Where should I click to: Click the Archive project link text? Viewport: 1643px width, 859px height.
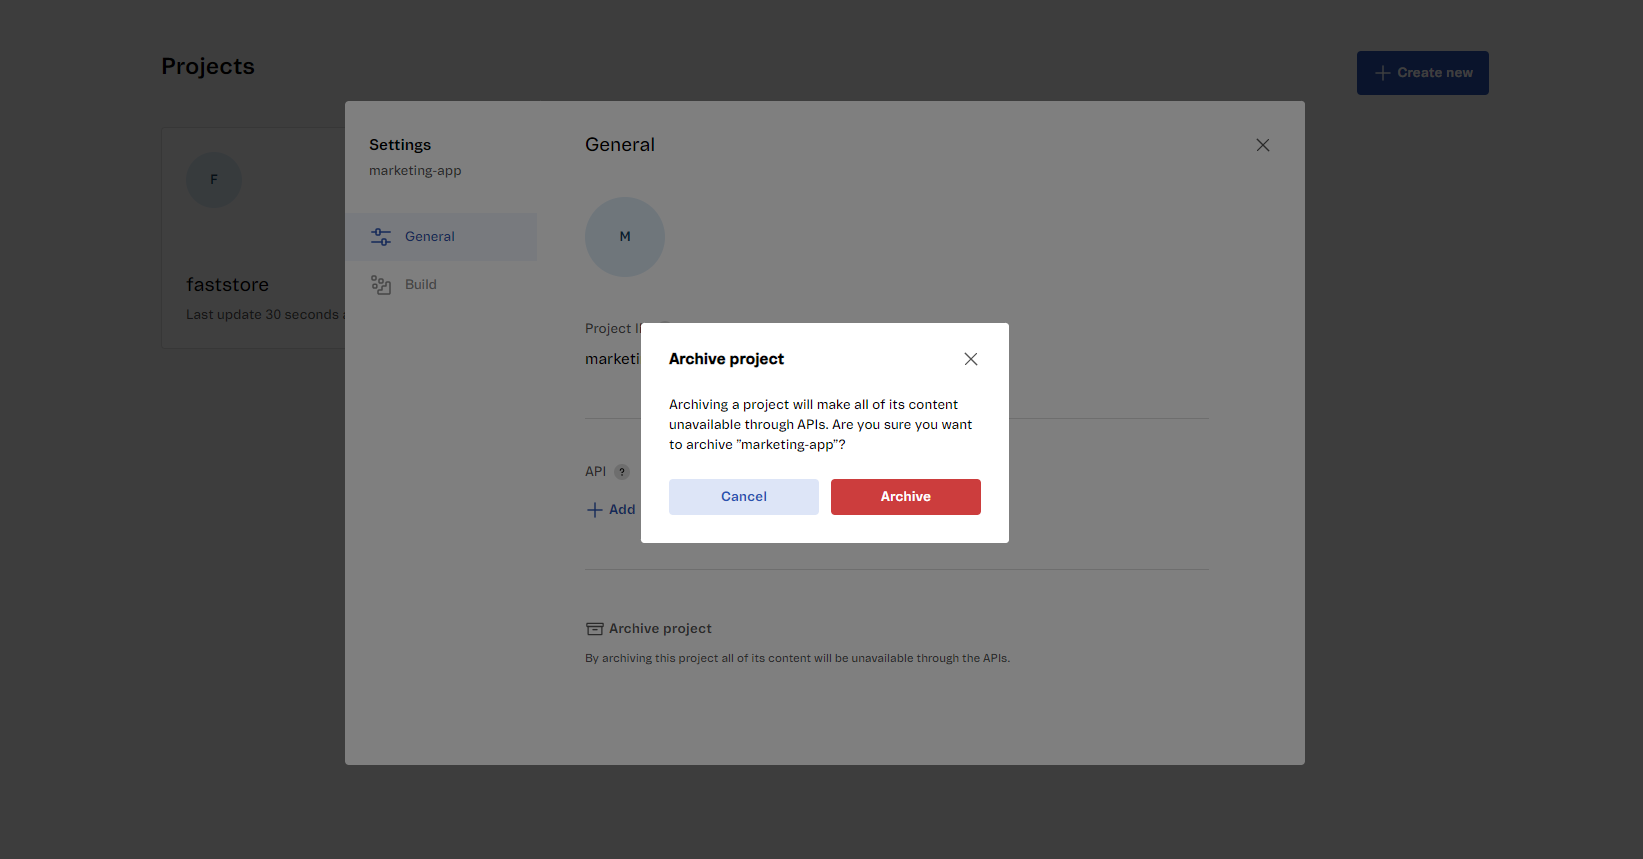(x=660, y=629)
